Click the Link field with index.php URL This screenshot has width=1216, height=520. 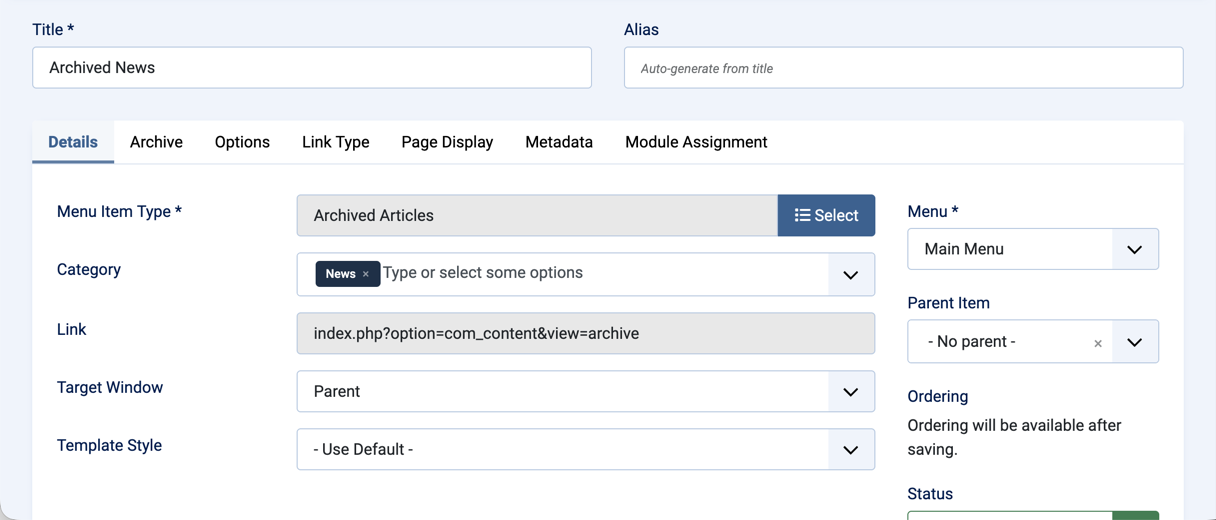[586, 333]
